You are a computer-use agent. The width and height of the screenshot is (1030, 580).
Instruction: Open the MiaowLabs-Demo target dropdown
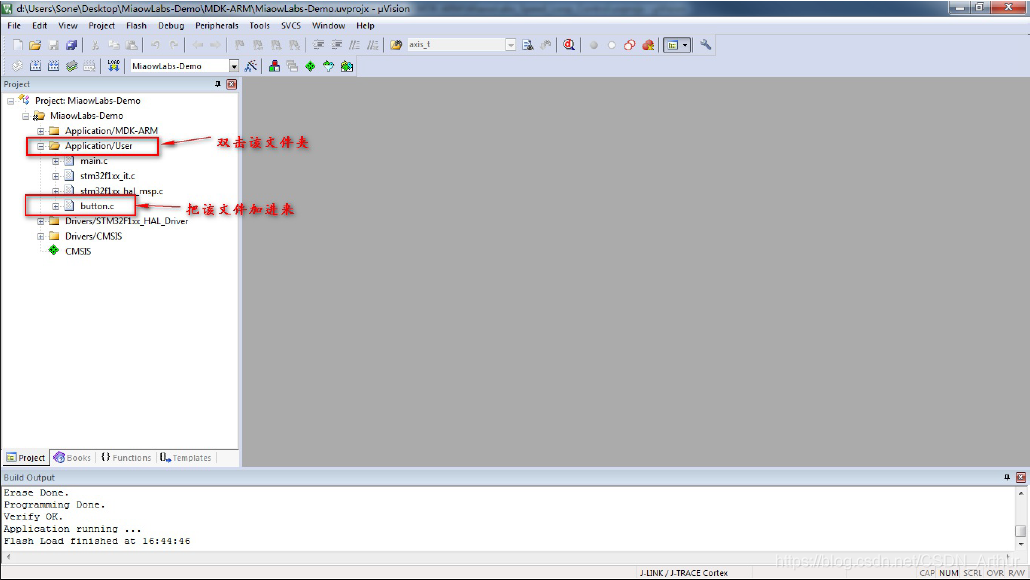click(234, 66)
